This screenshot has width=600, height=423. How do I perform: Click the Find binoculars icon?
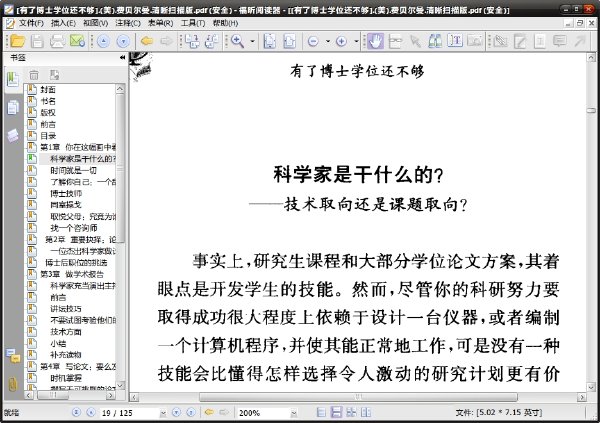[x=435, y=41]
